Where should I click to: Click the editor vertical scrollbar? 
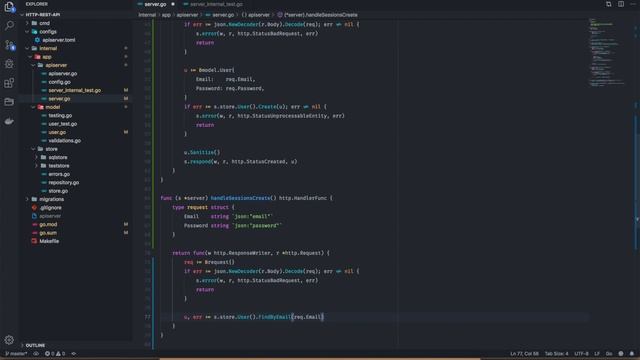coord(637,182)
